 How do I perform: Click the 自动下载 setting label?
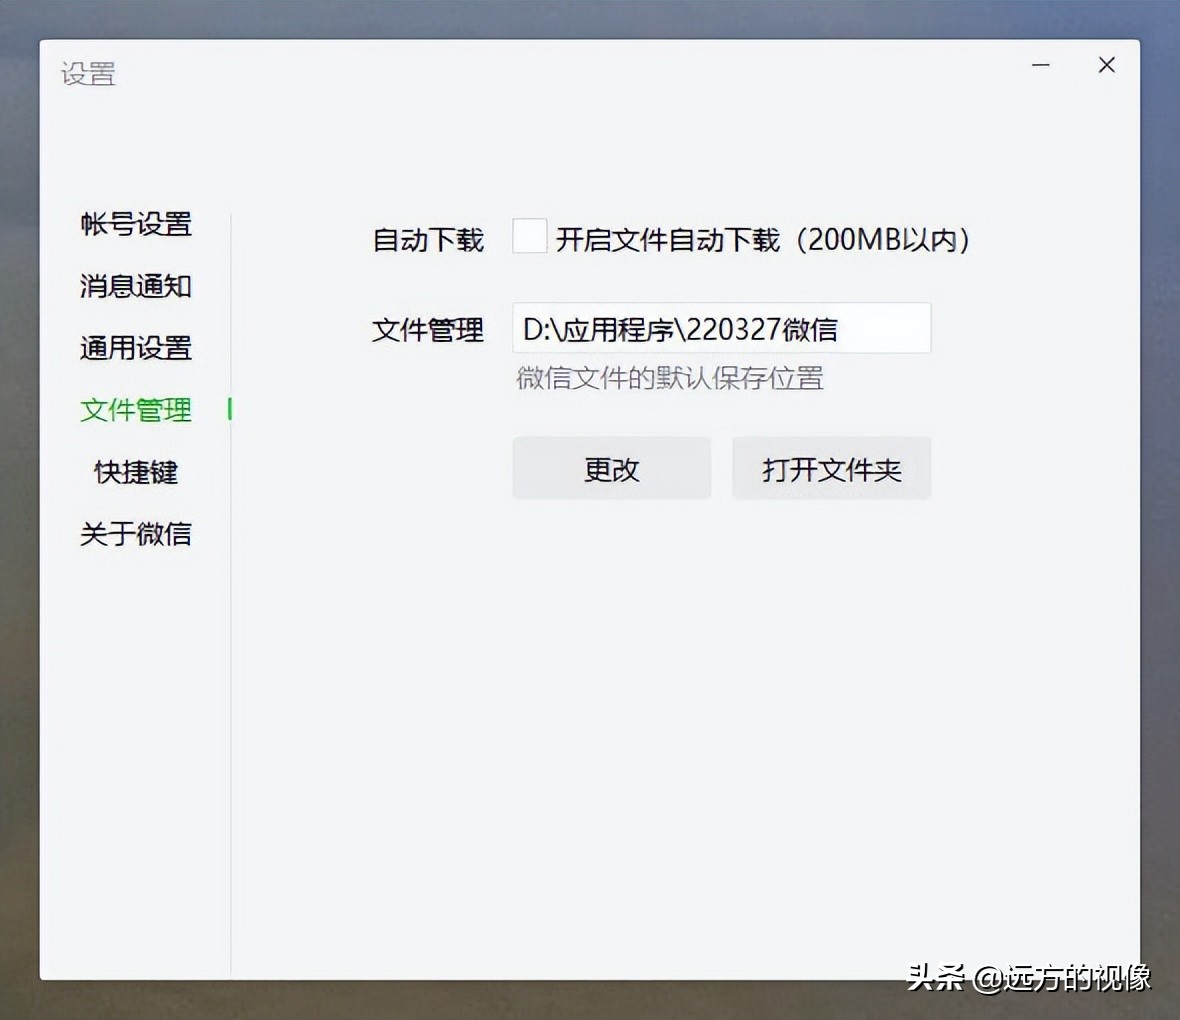[427, 240]
